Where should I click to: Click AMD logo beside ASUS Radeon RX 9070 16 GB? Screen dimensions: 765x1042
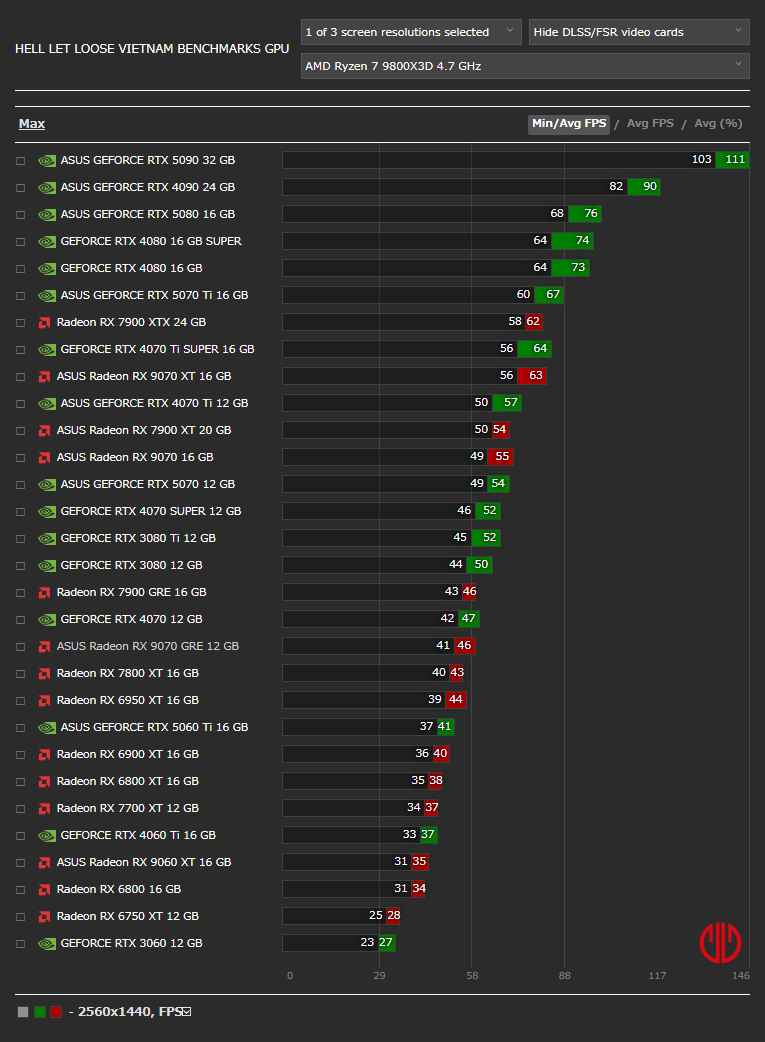(45, 458)
